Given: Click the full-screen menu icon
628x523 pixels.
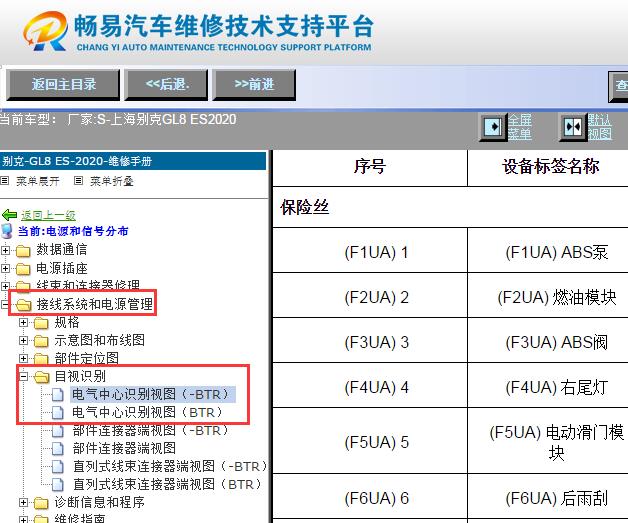Looking at the screenshot, I should coord(493,127).
